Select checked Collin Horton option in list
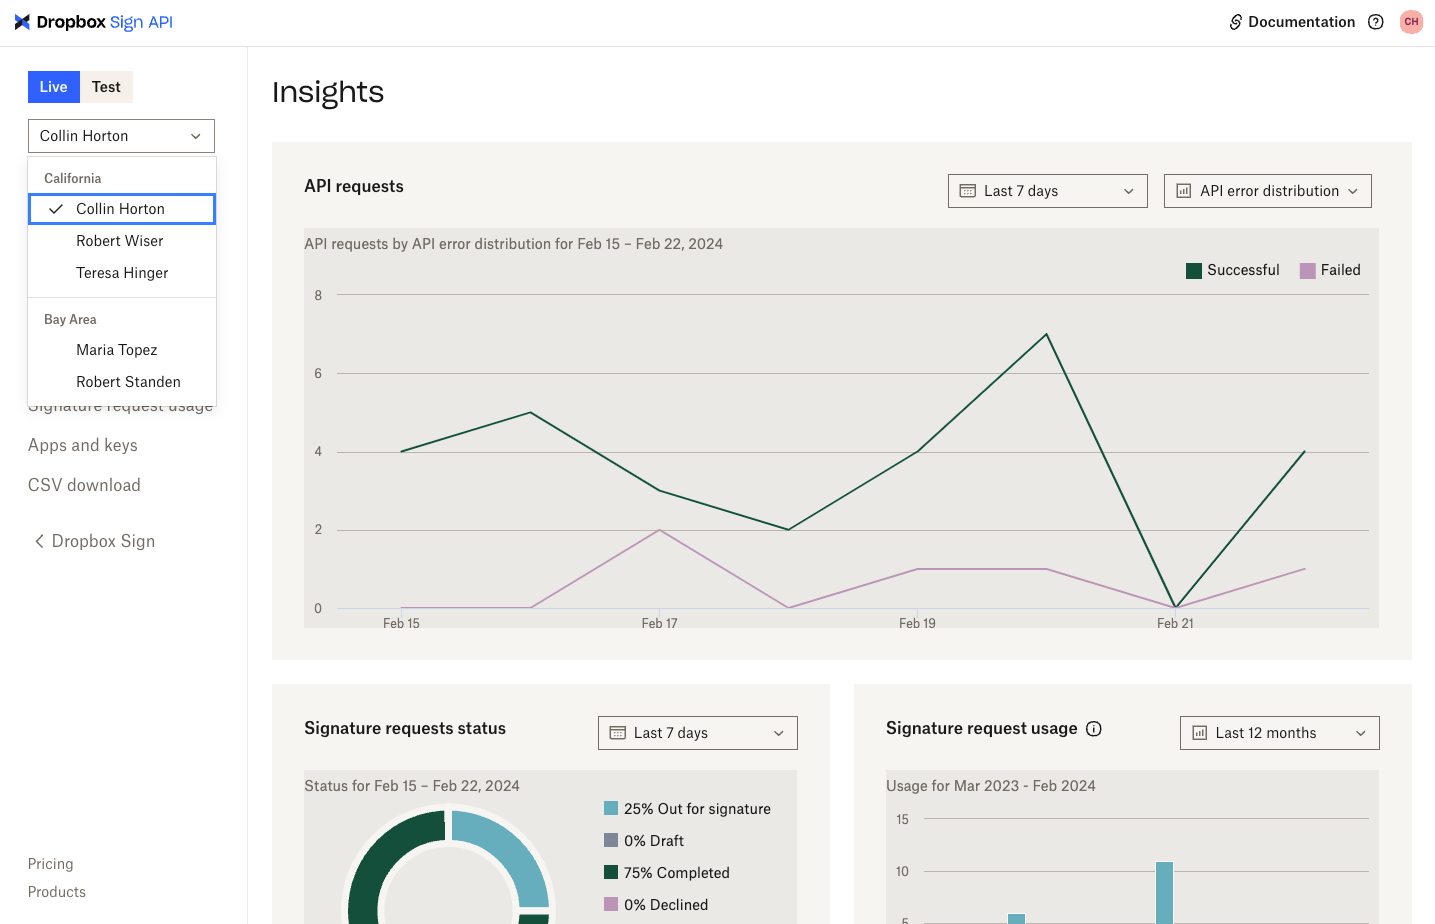The height and width of the screenshot is (924, 1435). [121, 209]
